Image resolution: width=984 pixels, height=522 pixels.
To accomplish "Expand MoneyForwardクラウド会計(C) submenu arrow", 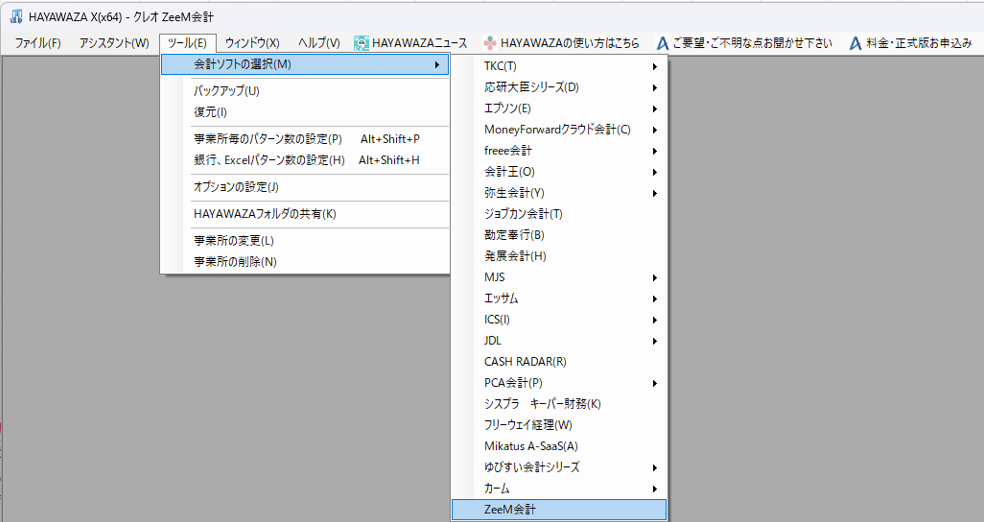I will tap(655, 130).
